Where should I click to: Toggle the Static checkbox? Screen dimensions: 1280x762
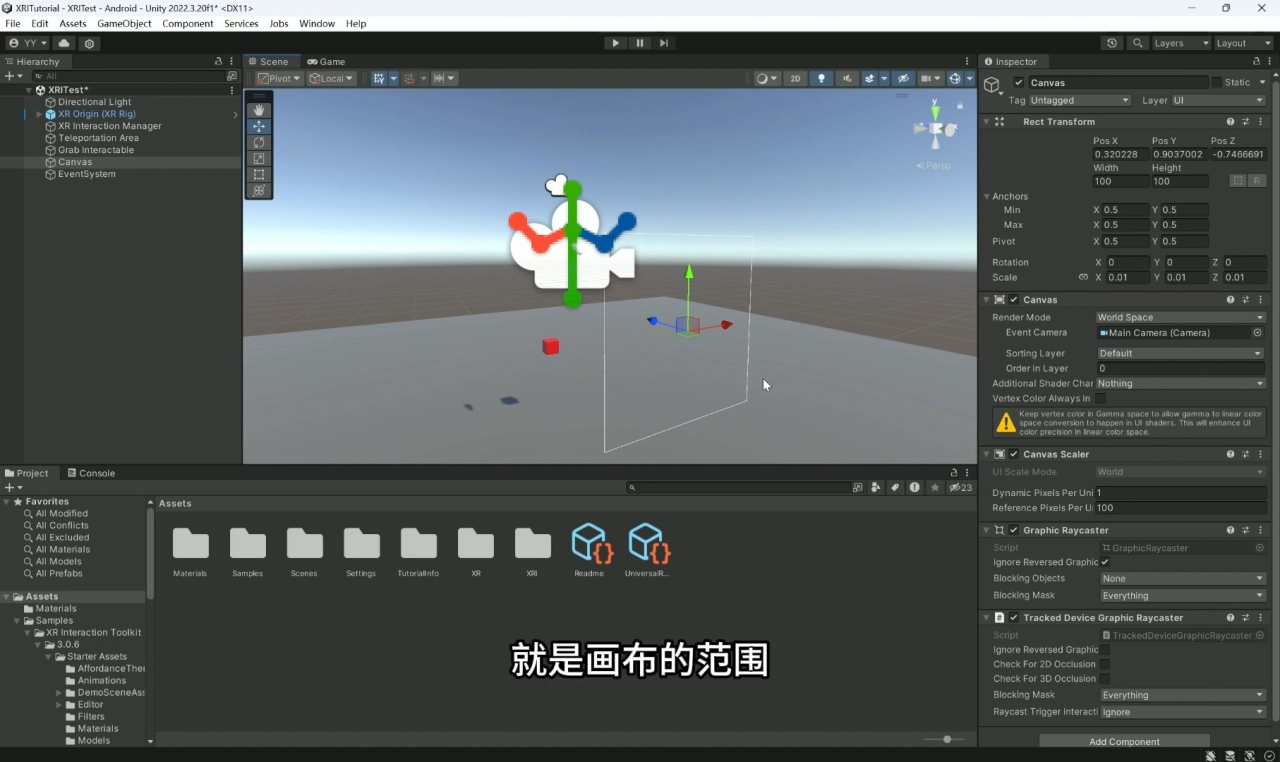[1217, 83]
